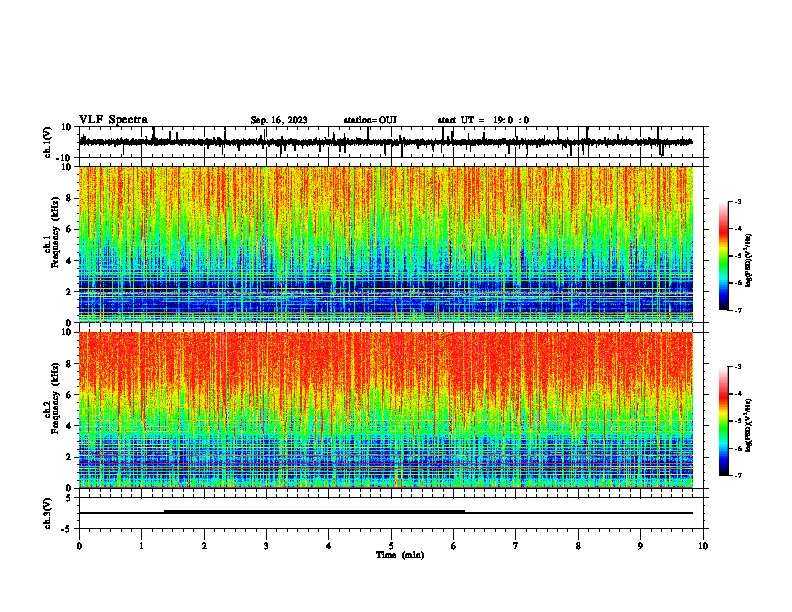Click the ch.1 "Frequency (kHz)" axis label

click(55, 232)
